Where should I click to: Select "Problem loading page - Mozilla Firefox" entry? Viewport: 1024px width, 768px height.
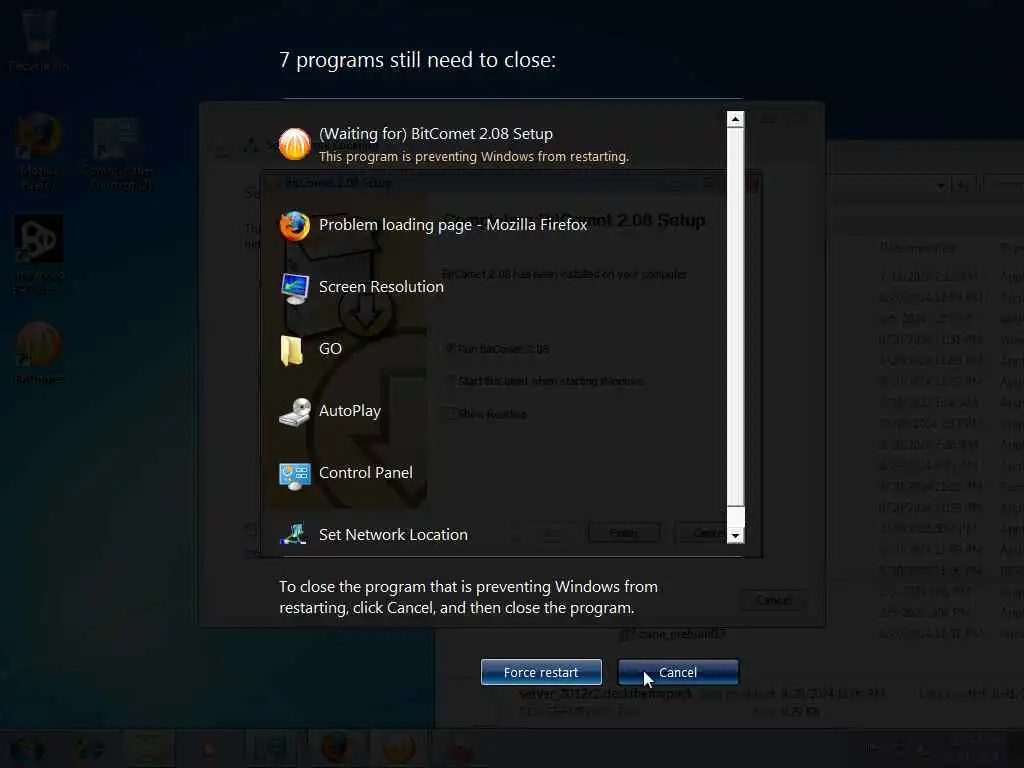coord(453,225)
